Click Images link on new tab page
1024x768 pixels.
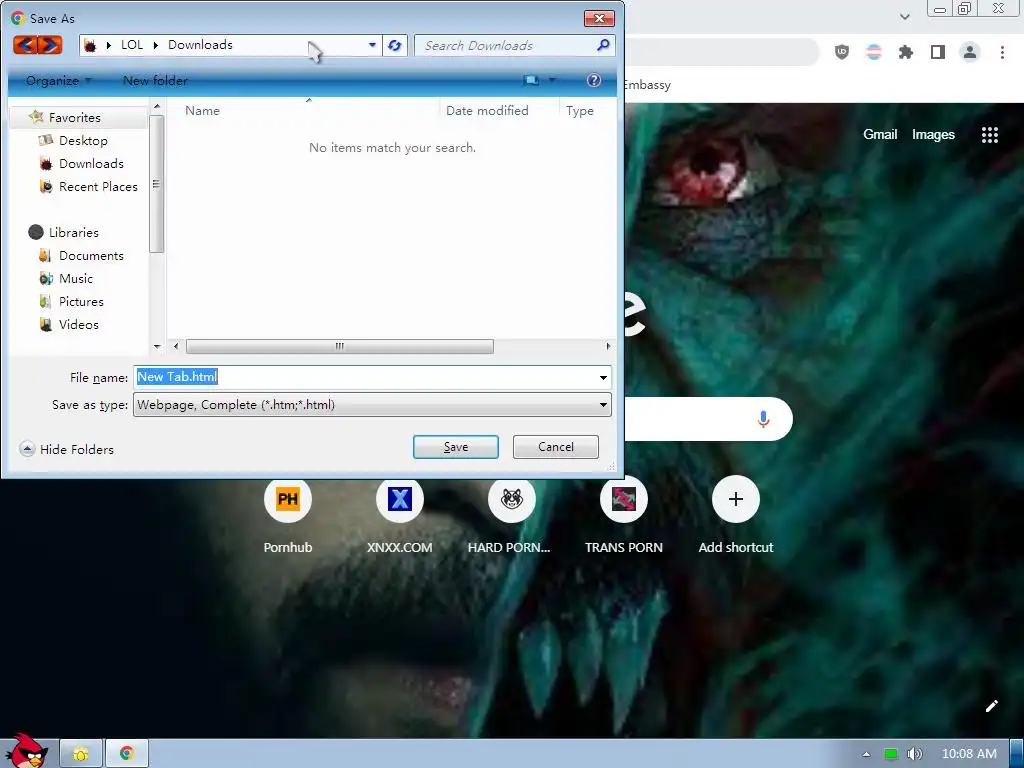pyautogui.click(x=933, y=135)
